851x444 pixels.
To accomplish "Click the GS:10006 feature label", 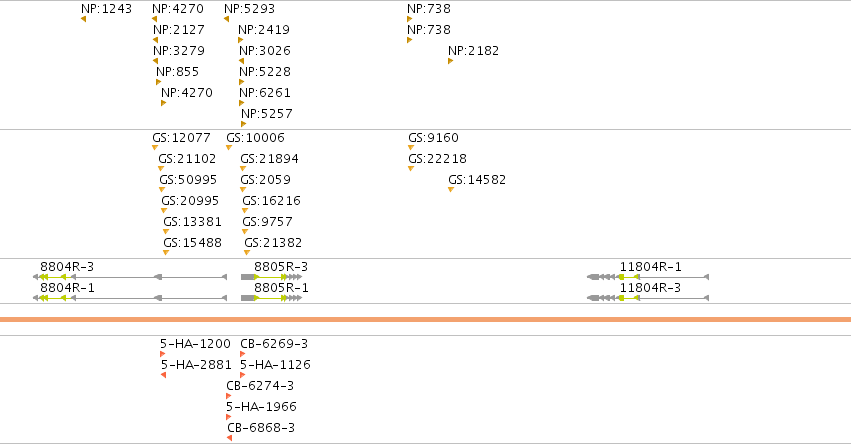I will pos(256,138).
